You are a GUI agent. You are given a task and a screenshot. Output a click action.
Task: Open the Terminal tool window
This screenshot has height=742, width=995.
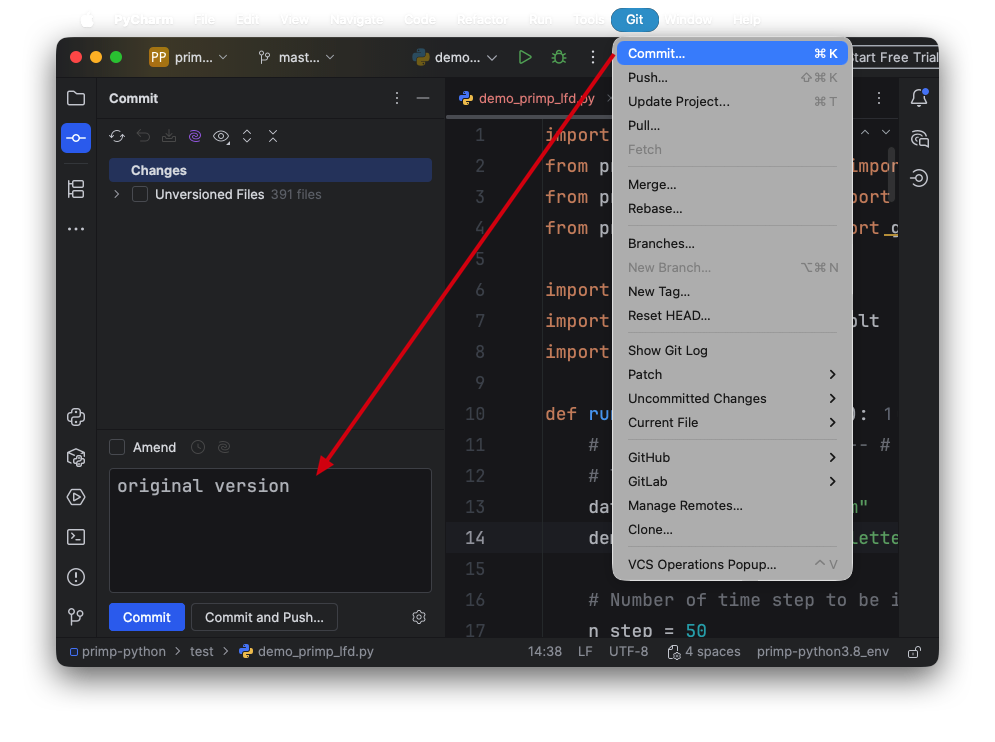point(76,537)
